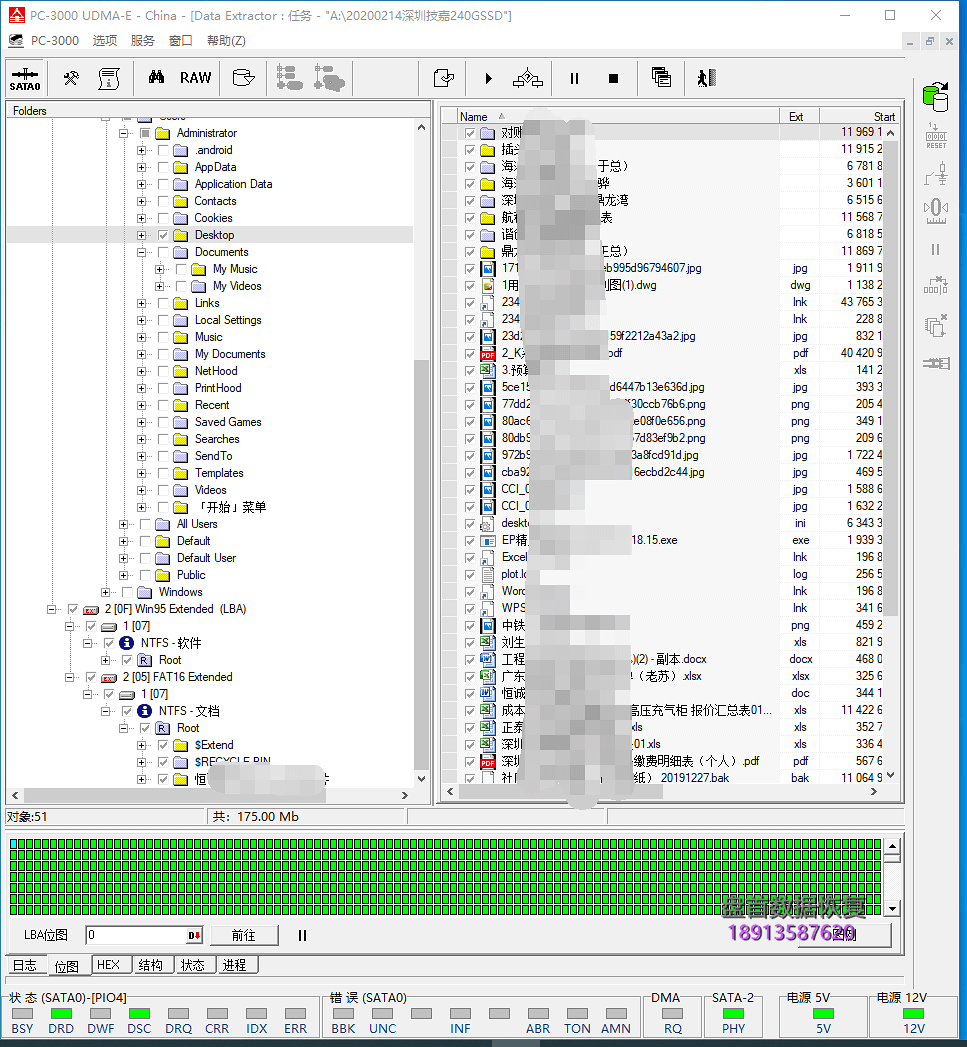Click the power switch icon in right sidebar
Image resolution: width=967 pixels, height=1047 pixels.
pyautogui.click(x=936, y=176)
